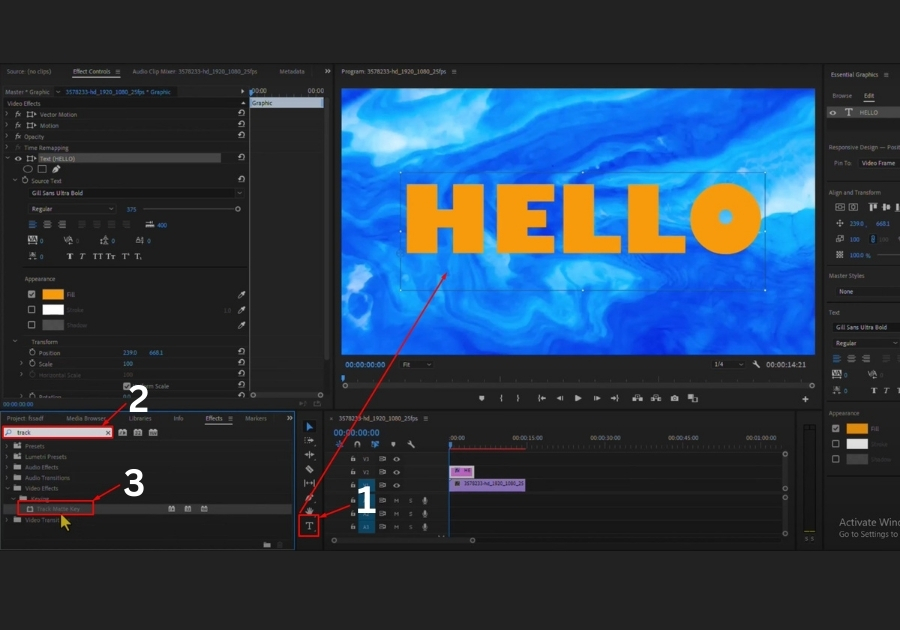Select the Razor tool
900x630 pixels.
tap(309, 469)
